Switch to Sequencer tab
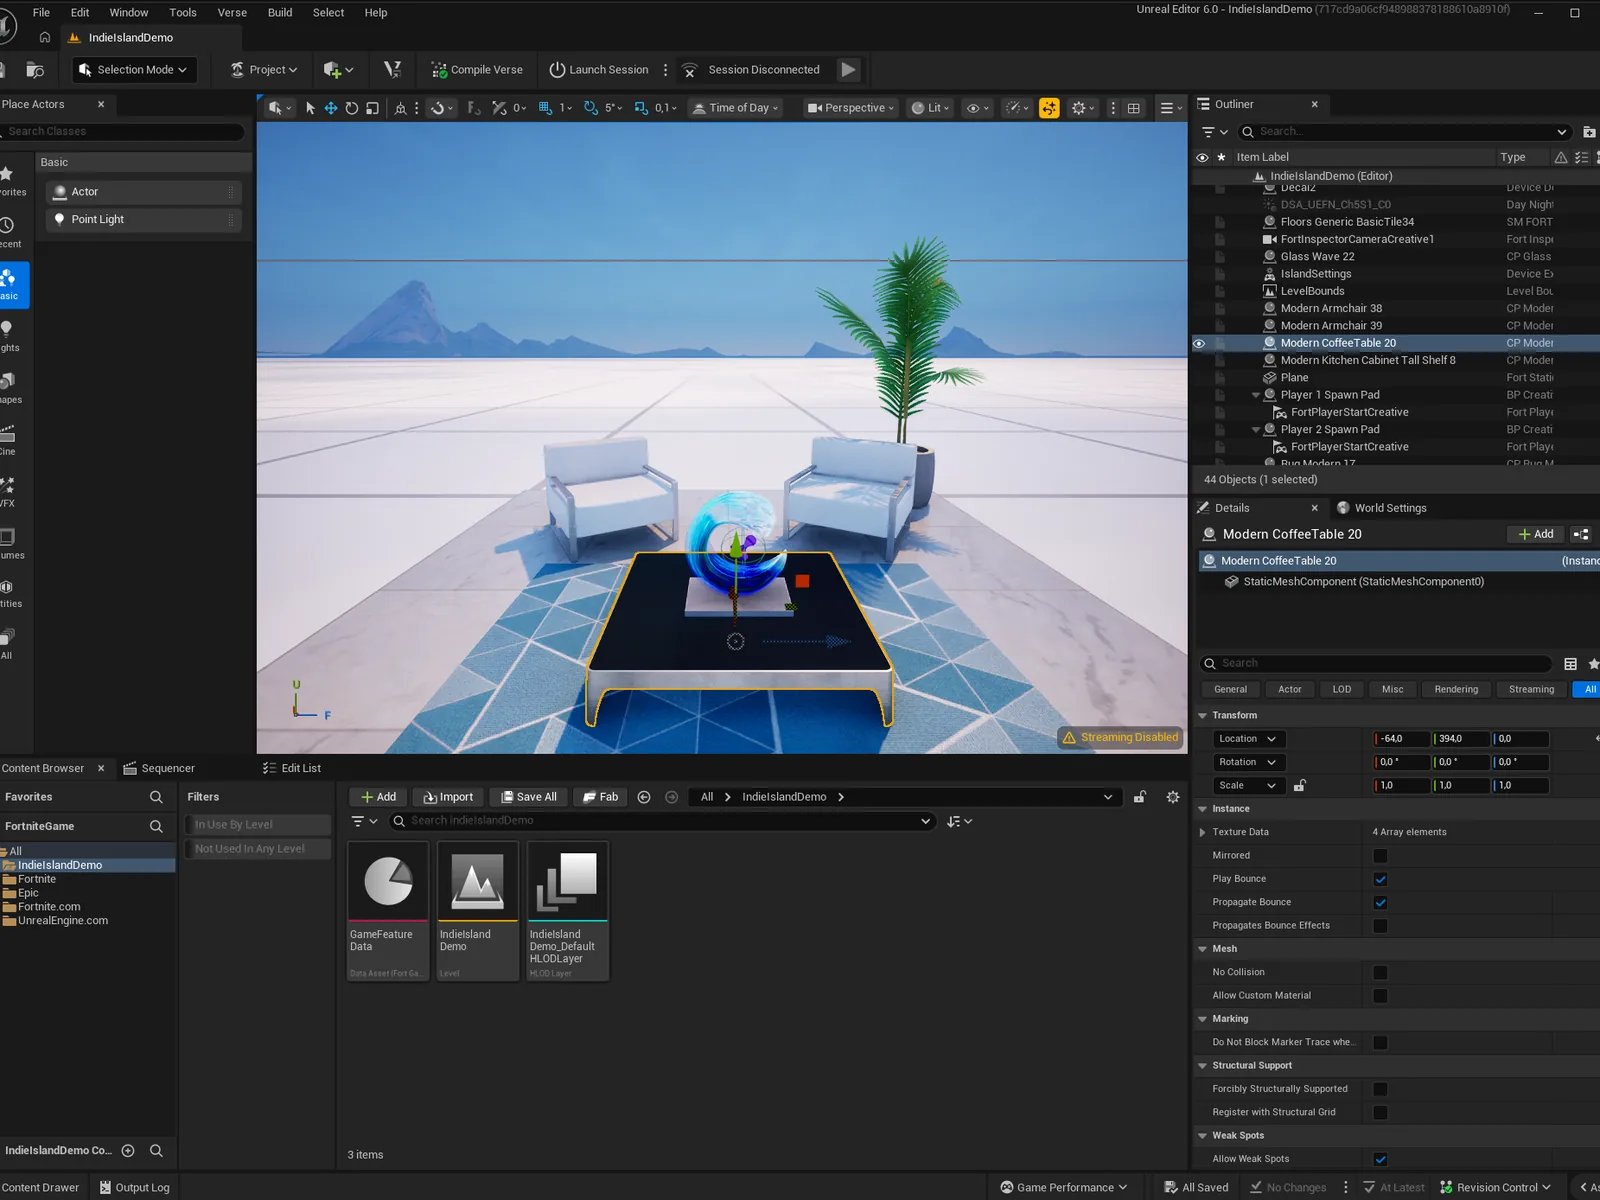Image resolution: width=1600 pixels, height=1200 pixels. (159, 769)
